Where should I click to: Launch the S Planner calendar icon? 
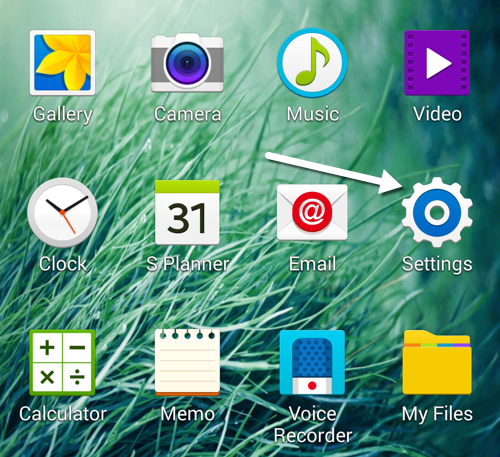[187, 212]
